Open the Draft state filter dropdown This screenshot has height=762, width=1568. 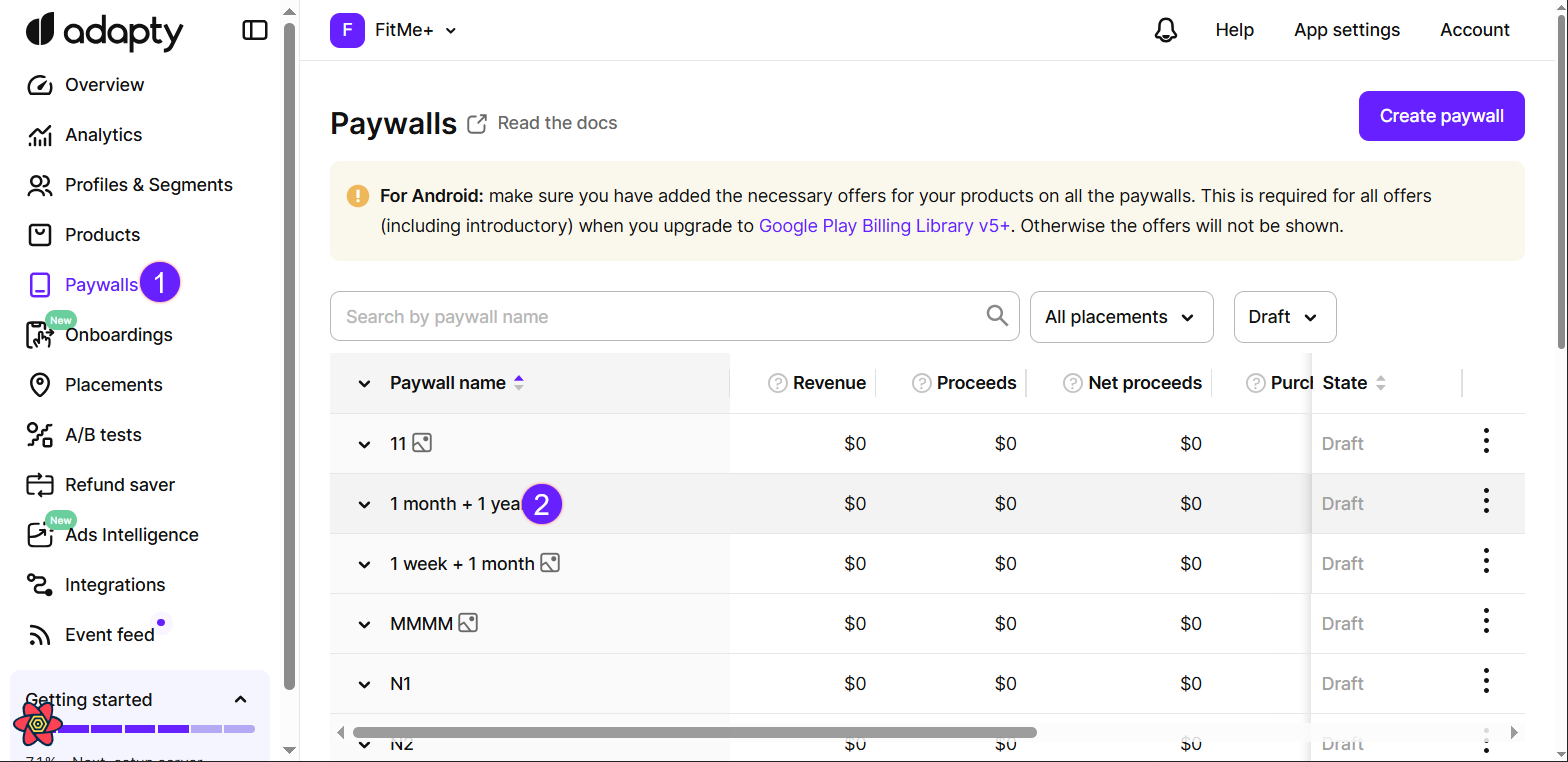click(x=1284, y=317)
